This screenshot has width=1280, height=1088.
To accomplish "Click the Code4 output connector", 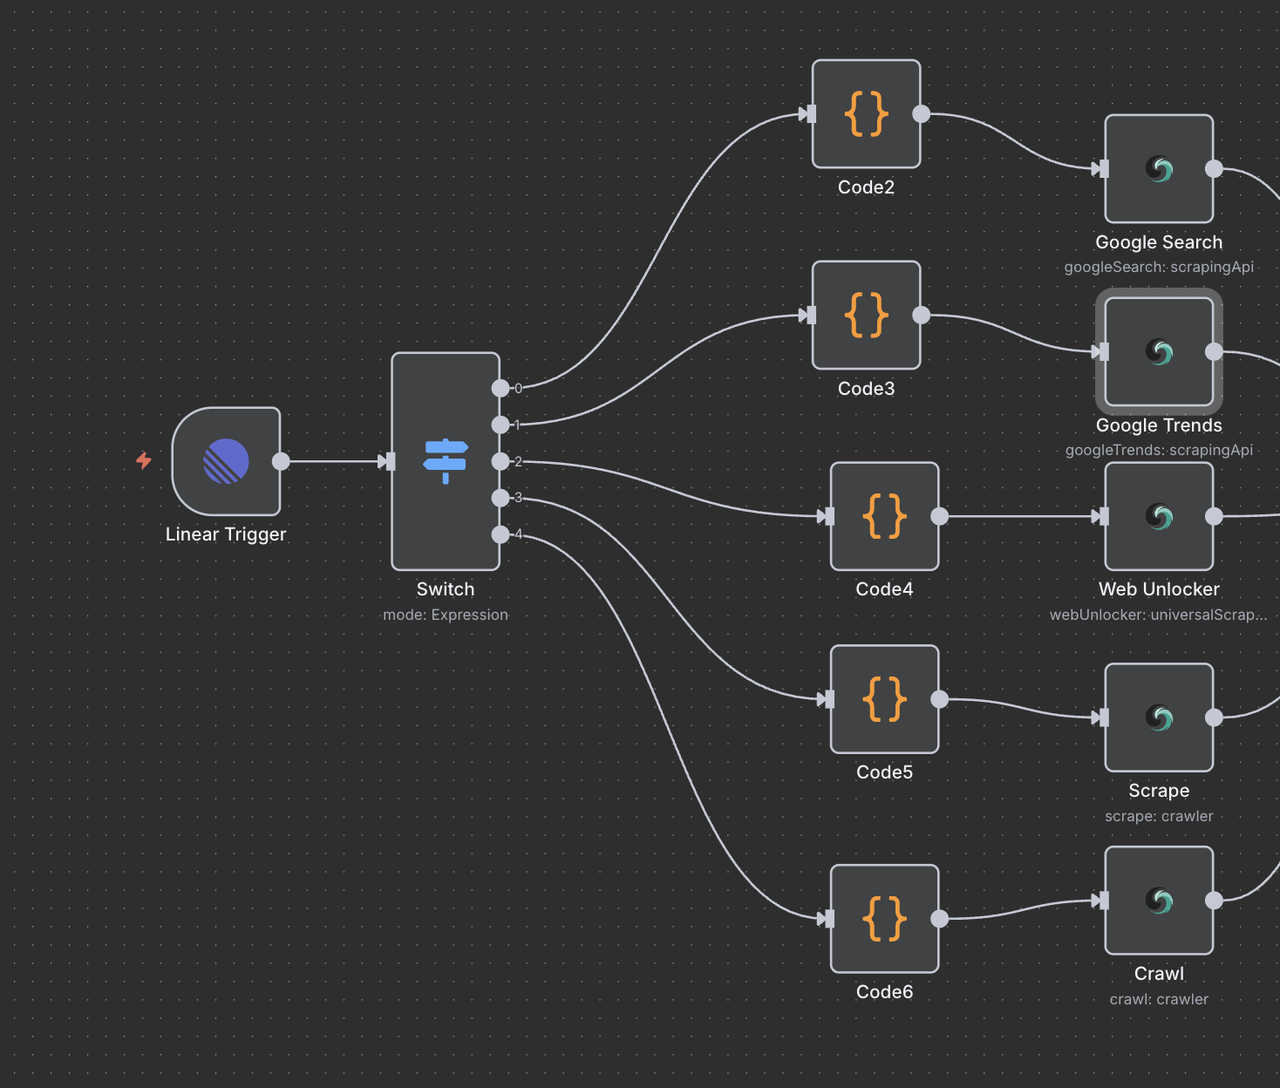I will [939, 516].
